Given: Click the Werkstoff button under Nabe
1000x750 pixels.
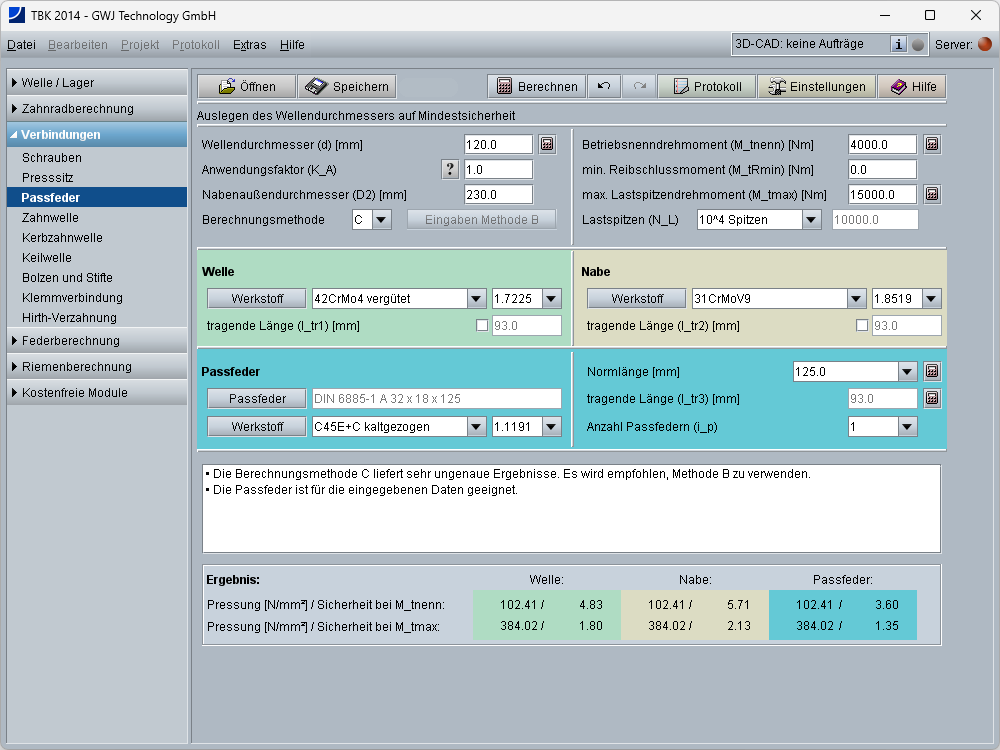Looking at the screenshot, I should [x=637, y=299].
